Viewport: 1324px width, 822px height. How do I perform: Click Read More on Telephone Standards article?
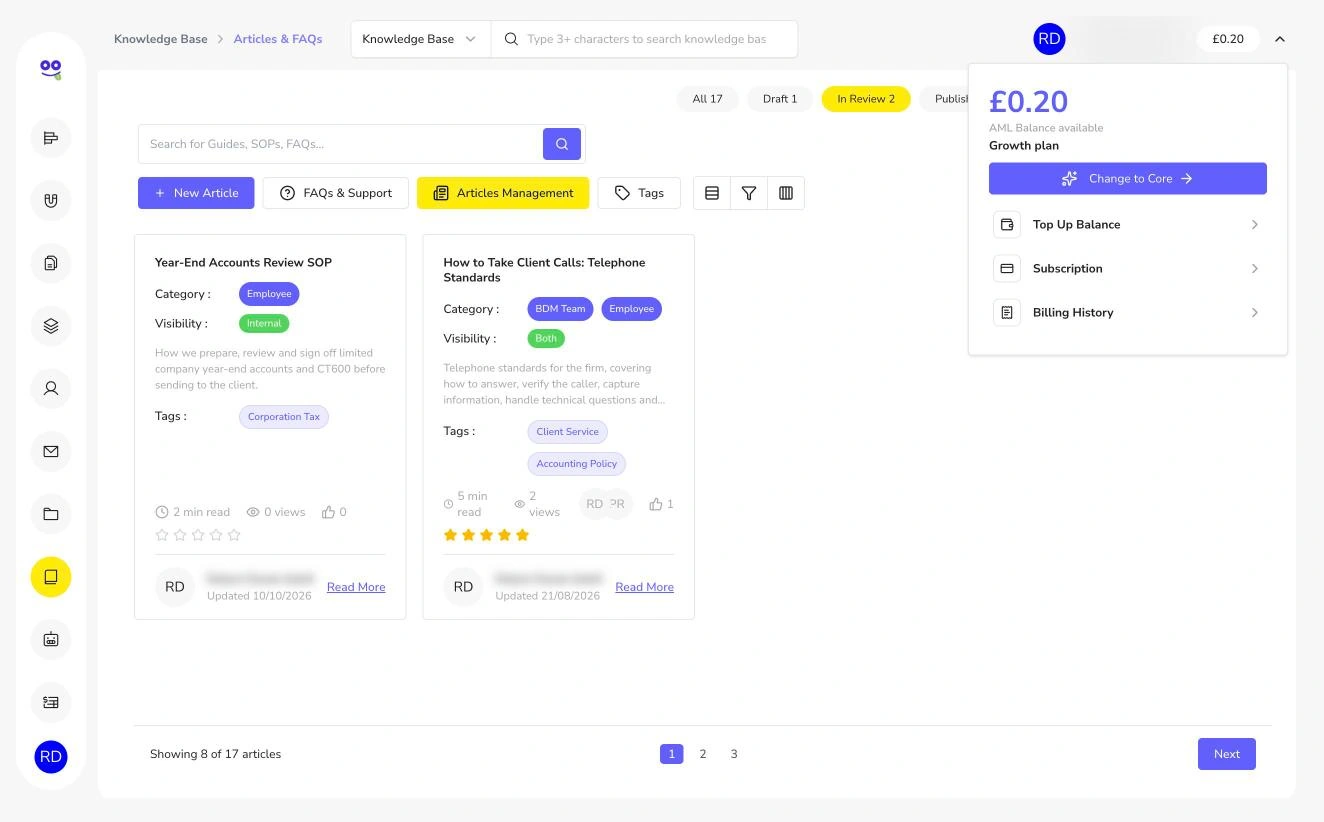(644, 587)
